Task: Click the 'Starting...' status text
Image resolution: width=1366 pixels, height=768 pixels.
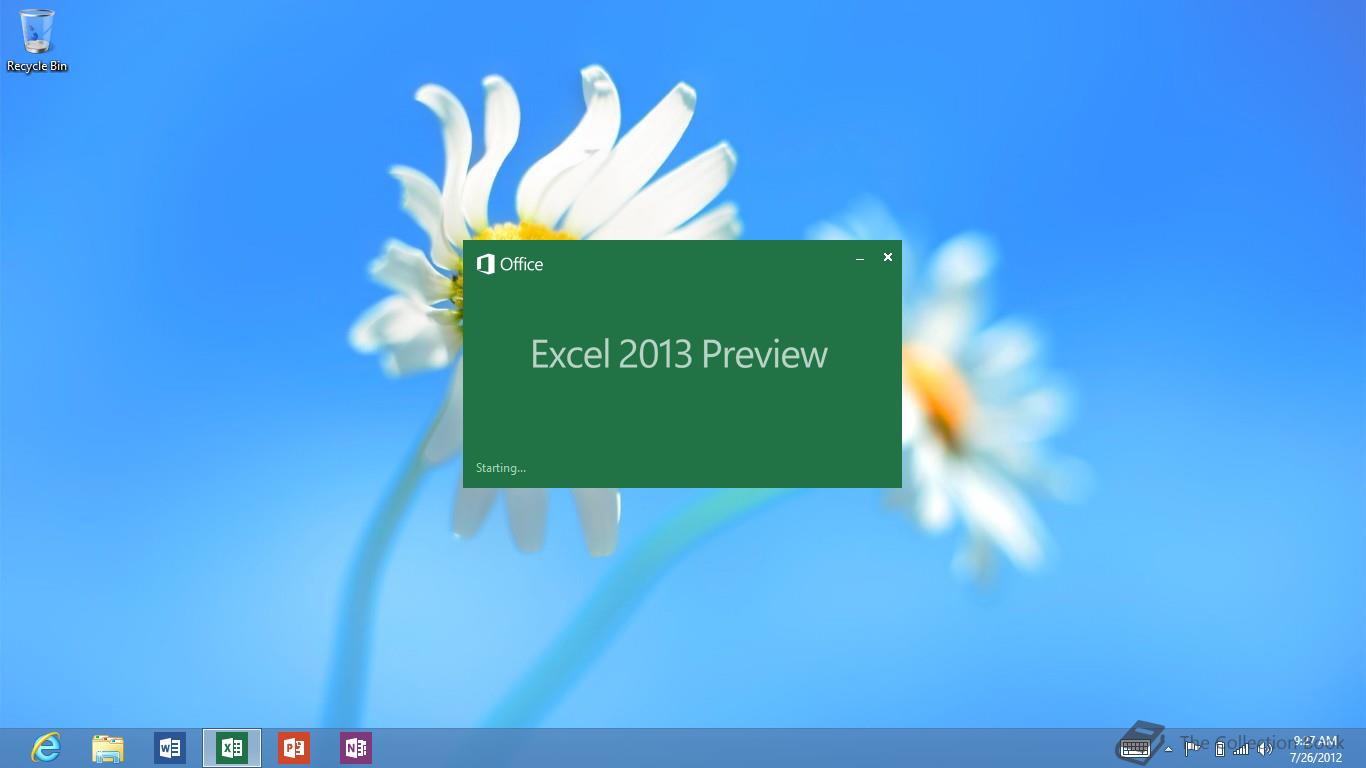Action: click(501, 467)
